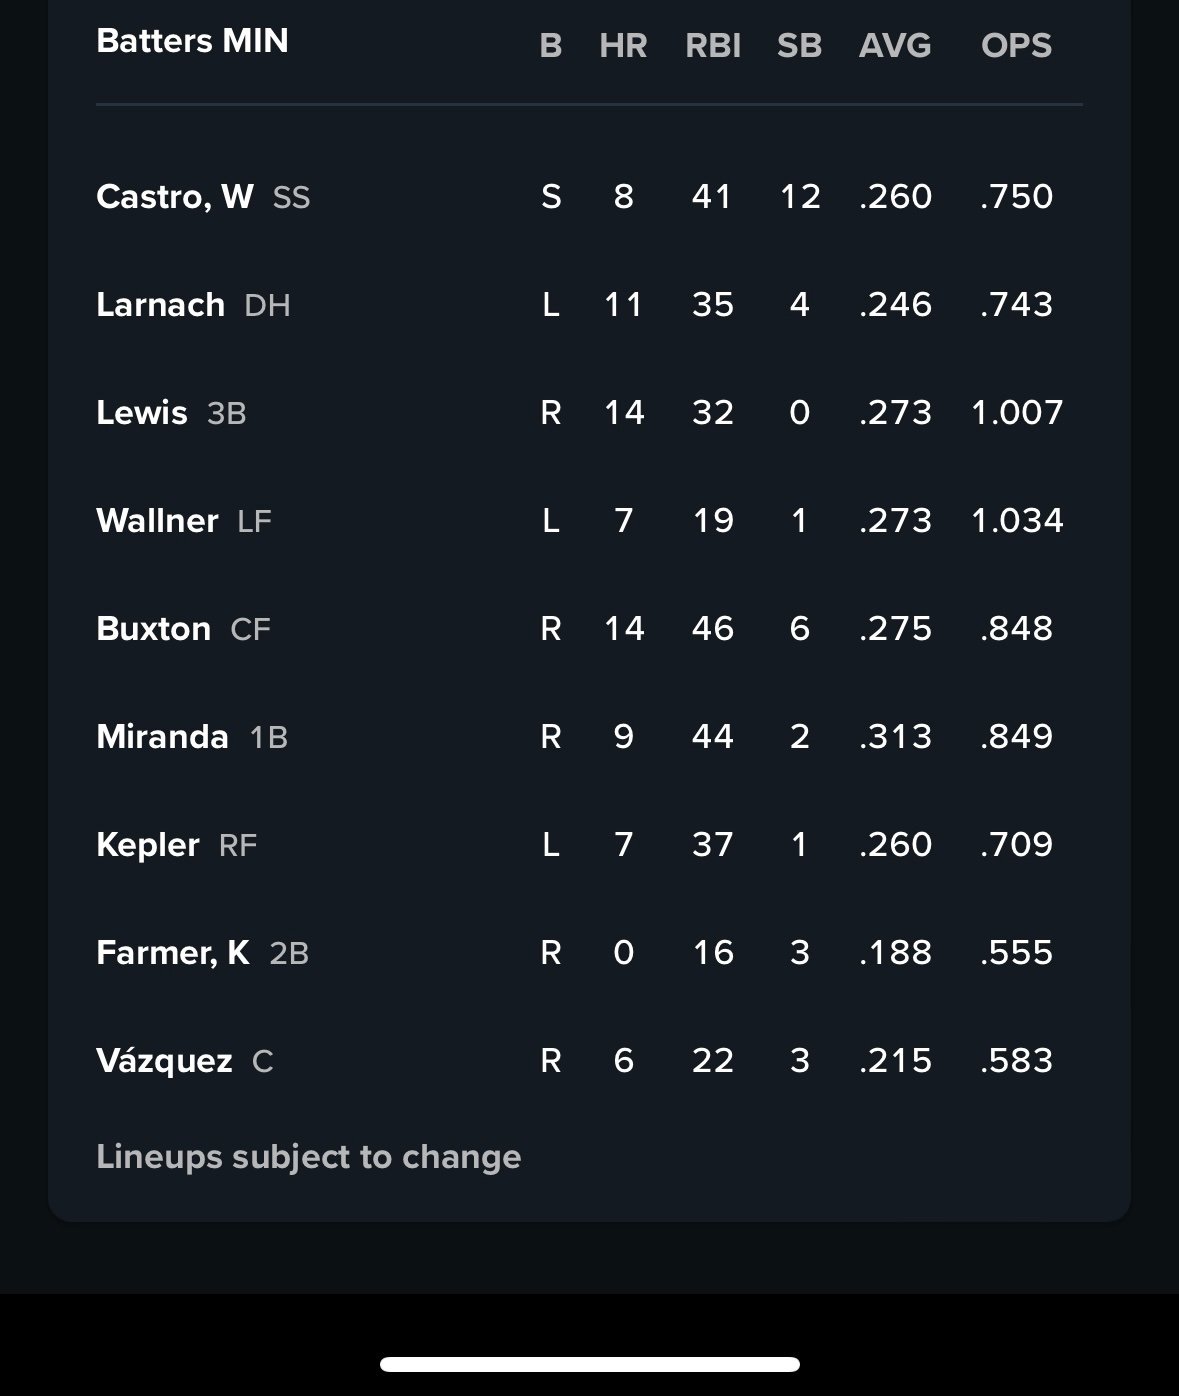The height and width of the screenshot is (1396, 1179).
Task: Select Larnach in the lineup
Action: pyautogui.click(x=161, y=304)
